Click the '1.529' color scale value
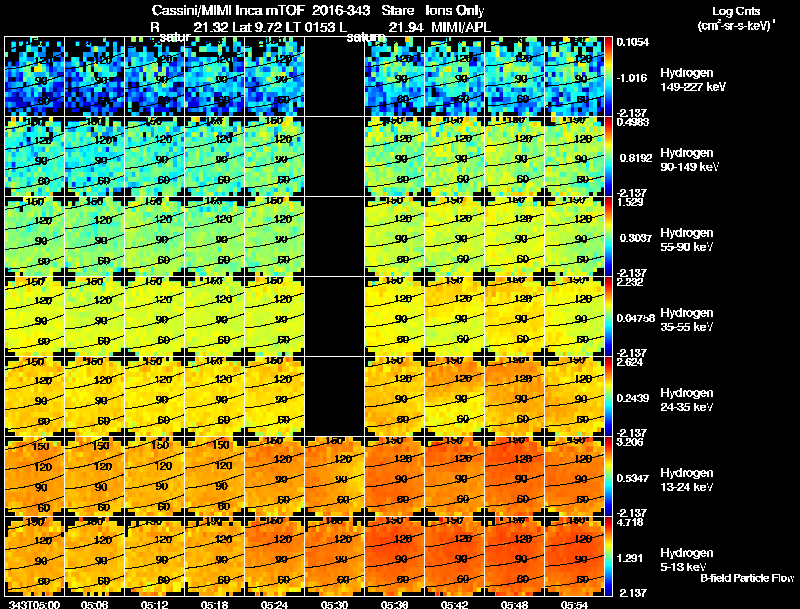This screenshot has width=800, height=609. pos(630,202)
